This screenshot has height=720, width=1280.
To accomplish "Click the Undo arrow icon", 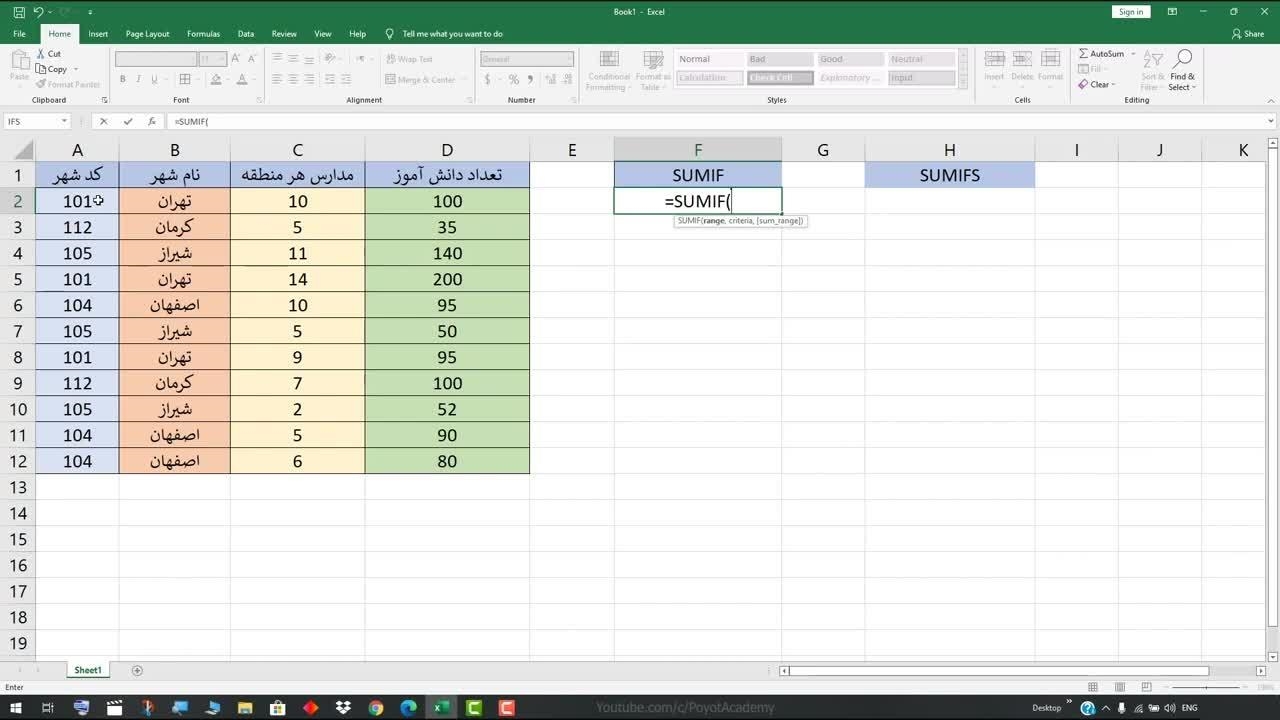I will pyautogui.click(x=38, y=12).
